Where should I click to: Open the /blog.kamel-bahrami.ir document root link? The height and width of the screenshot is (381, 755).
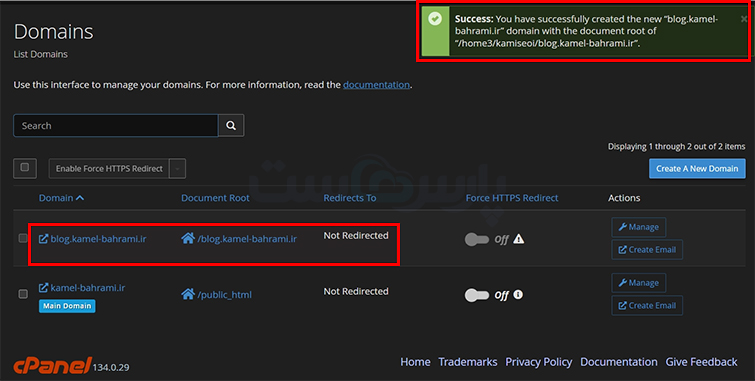point(247,239)
